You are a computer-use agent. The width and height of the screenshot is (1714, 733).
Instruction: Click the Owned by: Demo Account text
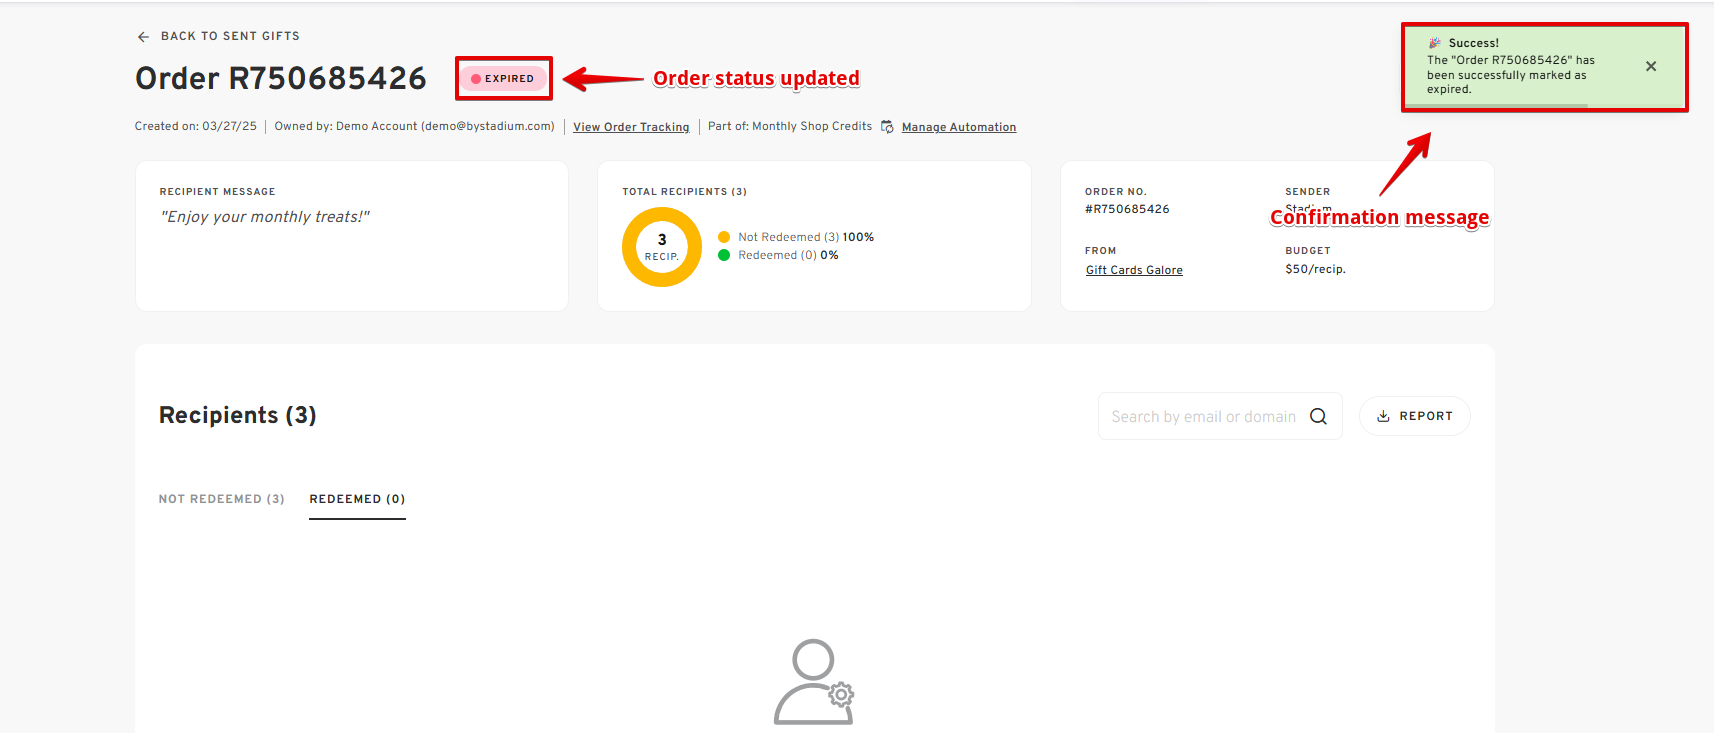coord(414,126)
